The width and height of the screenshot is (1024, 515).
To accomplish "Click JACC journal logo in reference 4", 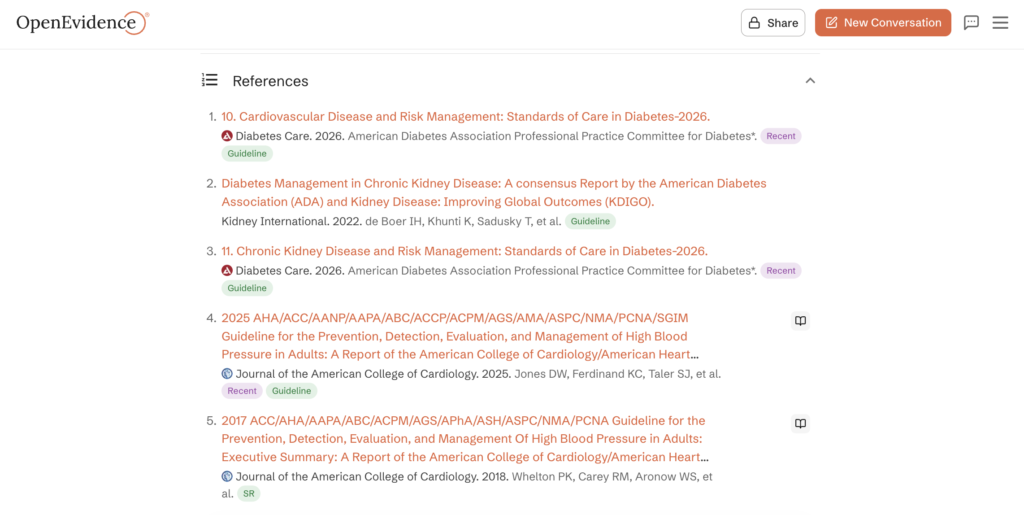I will tap(227, 374).
